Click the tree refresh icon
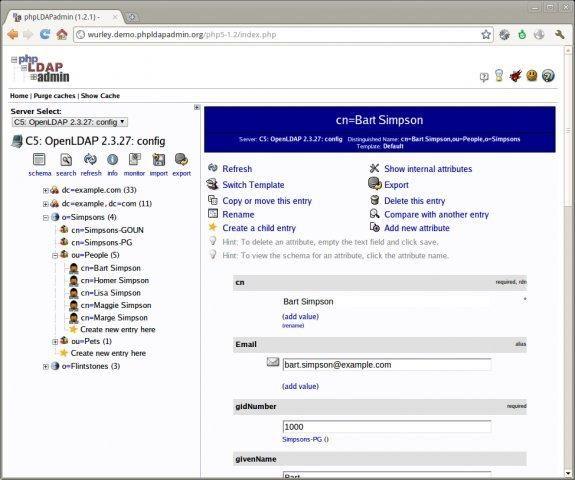 [90, 160]
